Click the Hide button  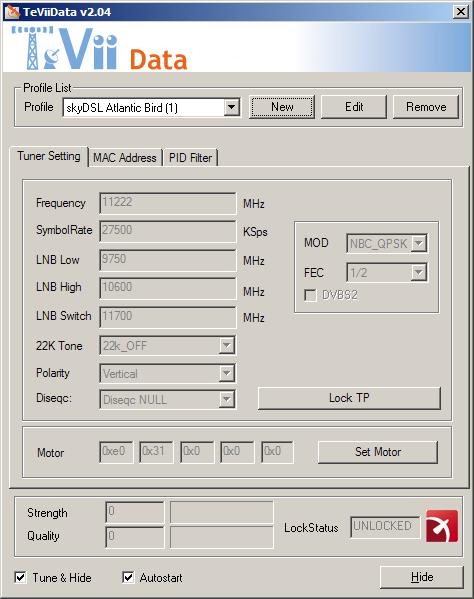pyautogui.click(x=422, y=577)
